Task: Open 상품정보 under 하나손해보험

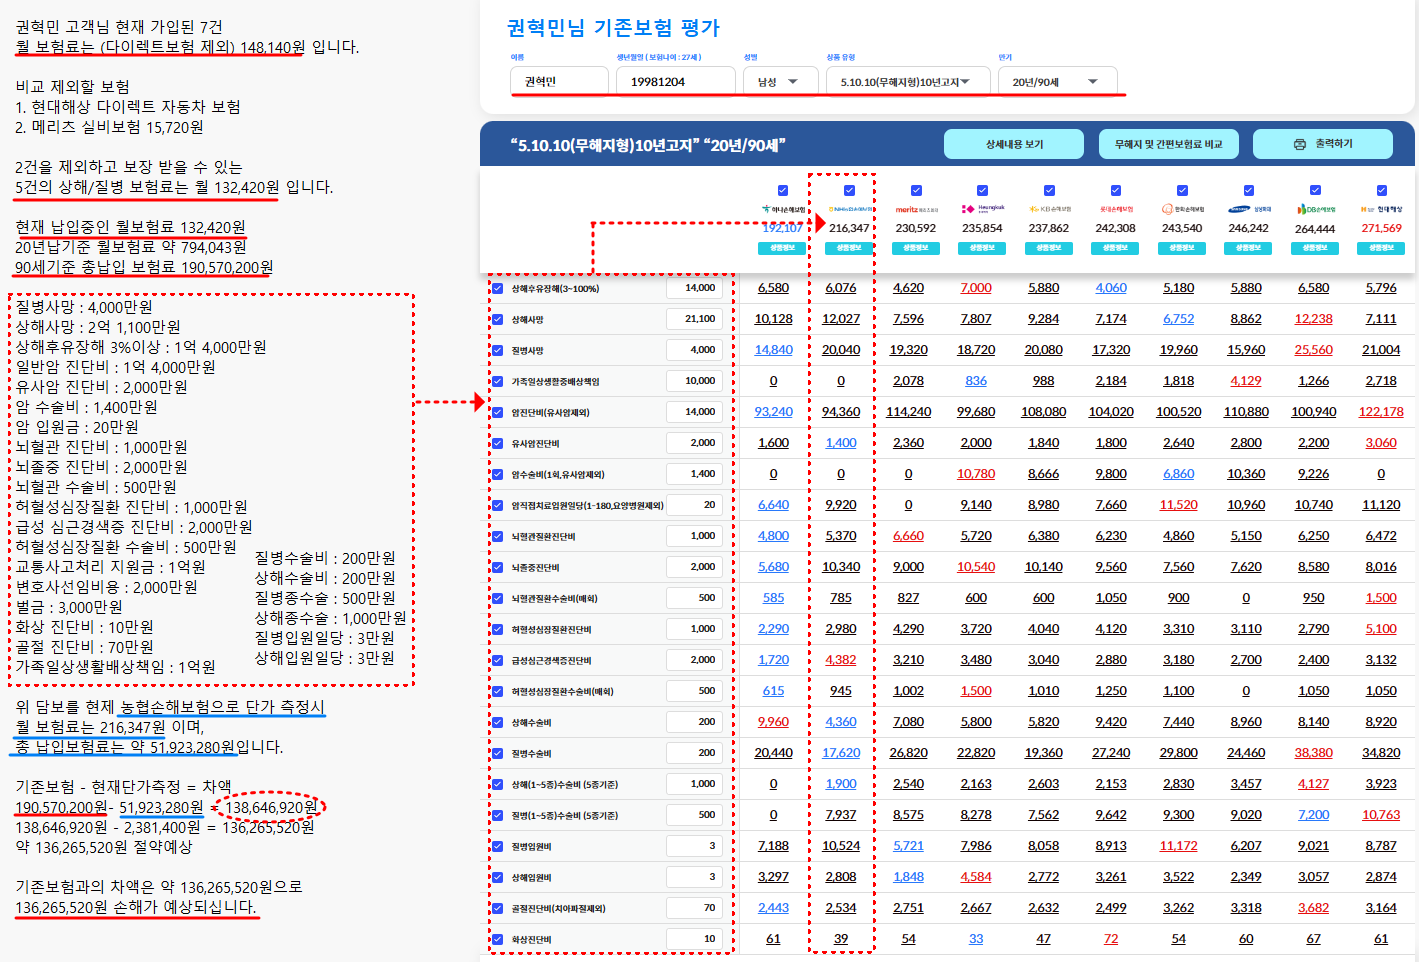Action: click(x=783, y=247)
